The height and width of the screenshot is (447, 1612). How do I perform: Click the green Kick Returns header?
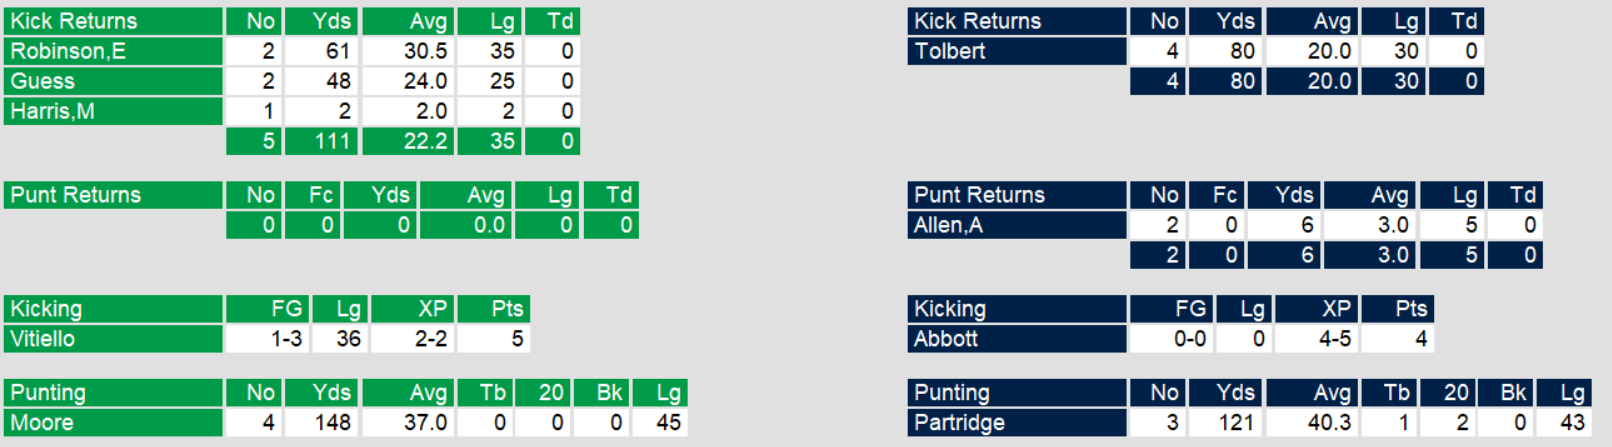[113, 21]
